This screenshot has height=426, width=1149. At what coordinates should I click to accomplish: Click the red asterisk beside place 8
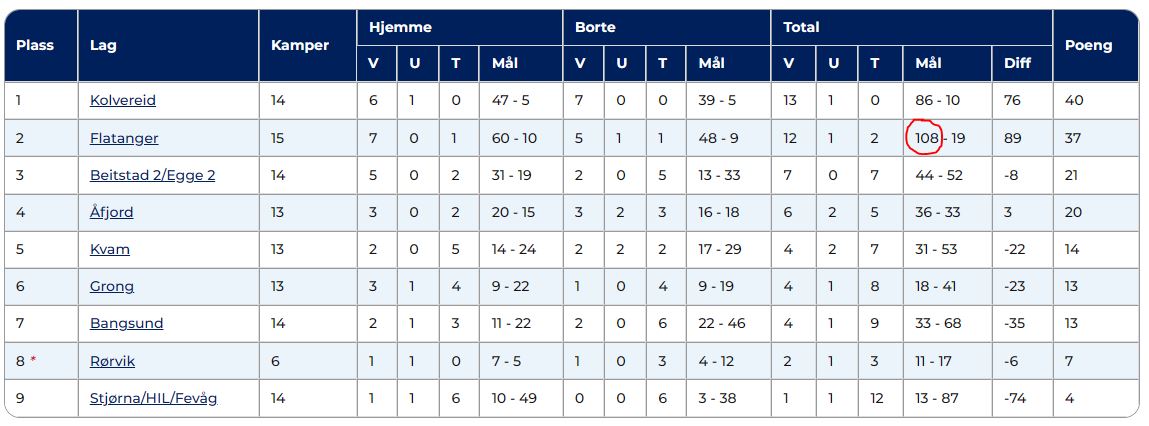[33, 360]
